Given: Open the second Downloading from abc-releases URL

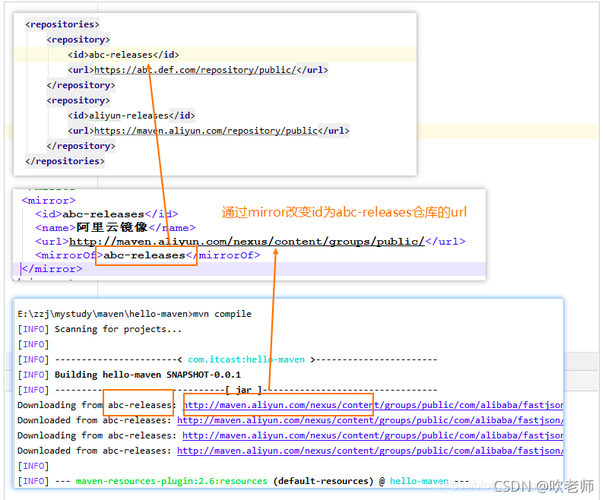Looking at the screenshot, I should [373, 436].
